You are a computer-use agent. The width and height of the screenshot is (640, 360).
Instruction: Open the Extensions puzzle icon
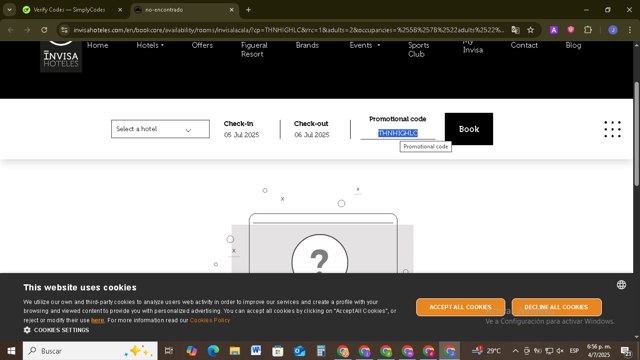point(588,30)
